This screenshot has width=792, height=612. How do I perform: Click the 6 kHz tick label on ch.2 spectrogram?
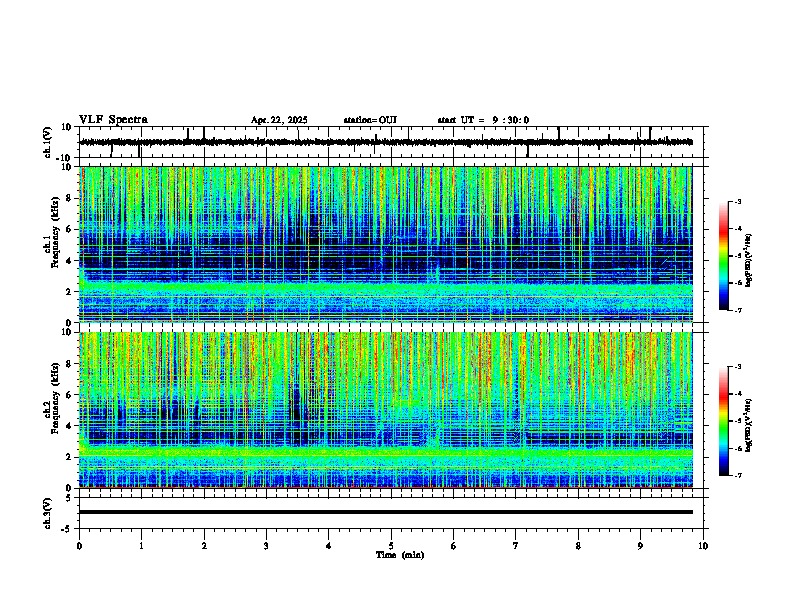coord(69,395)
